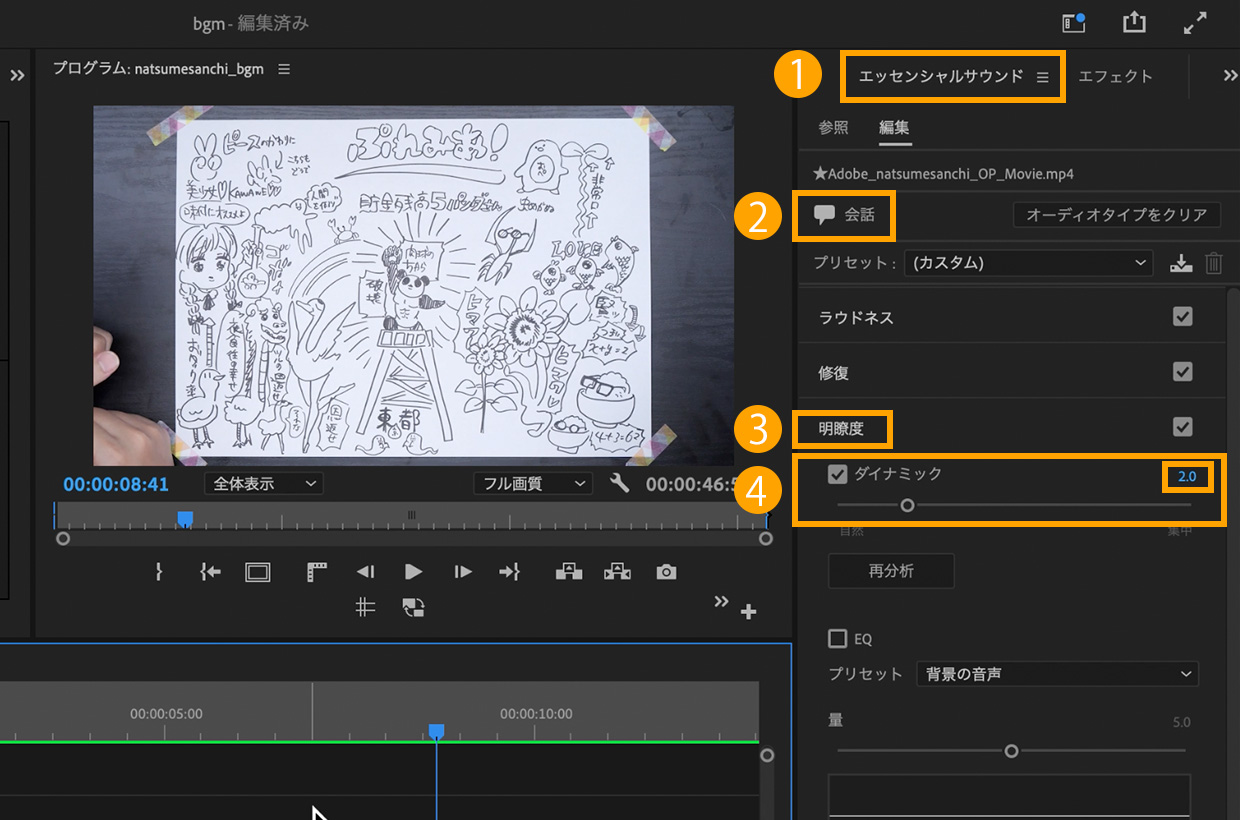The width and height of the screenshot is (1240, 820).
Task: Expand hidden panels right of エフェクト tab
Action: coord(1230,76)
